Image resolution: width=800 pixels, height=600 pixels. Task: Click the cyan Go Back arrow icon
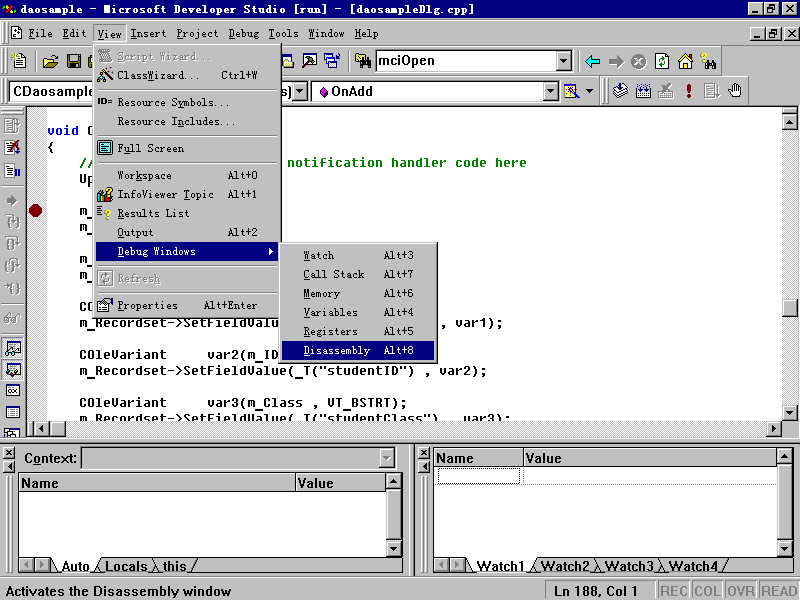point(592,62)
